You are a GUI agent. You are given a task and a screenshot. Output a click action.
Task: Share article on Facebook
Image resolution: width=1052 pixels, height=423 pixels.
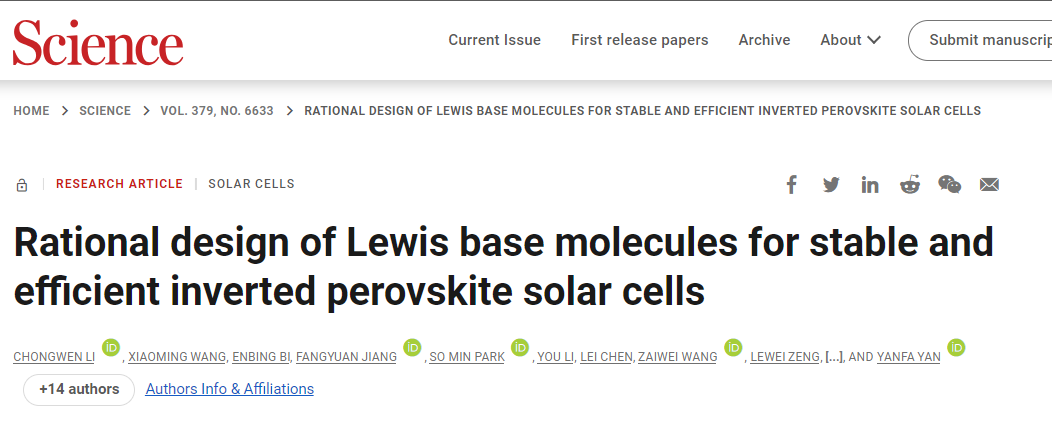point(791,184)
